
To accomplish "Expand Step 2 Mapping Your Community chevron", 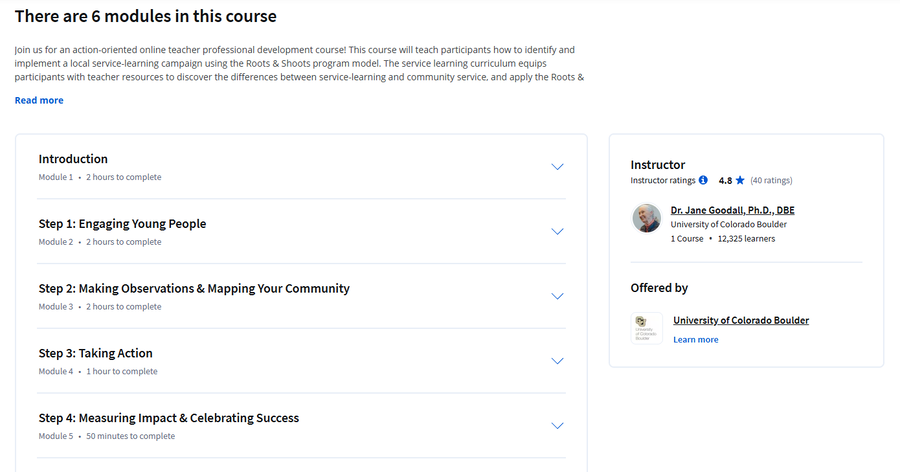I will click(x=557, y=297).
